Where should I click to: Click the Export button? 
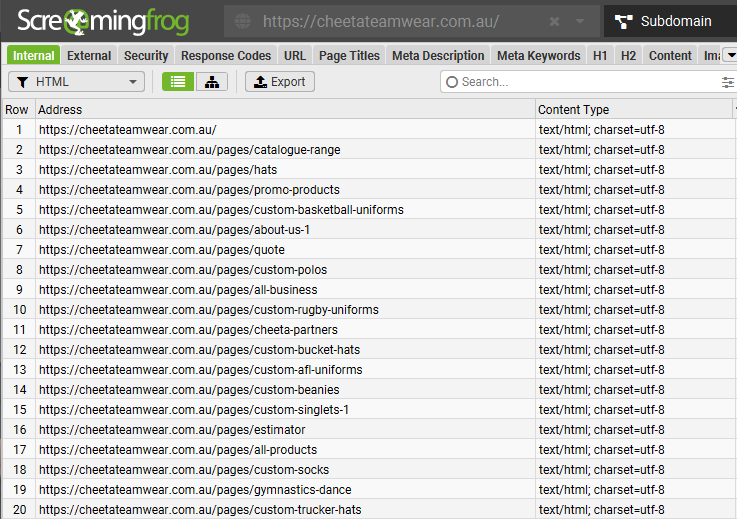click(280, 82)
